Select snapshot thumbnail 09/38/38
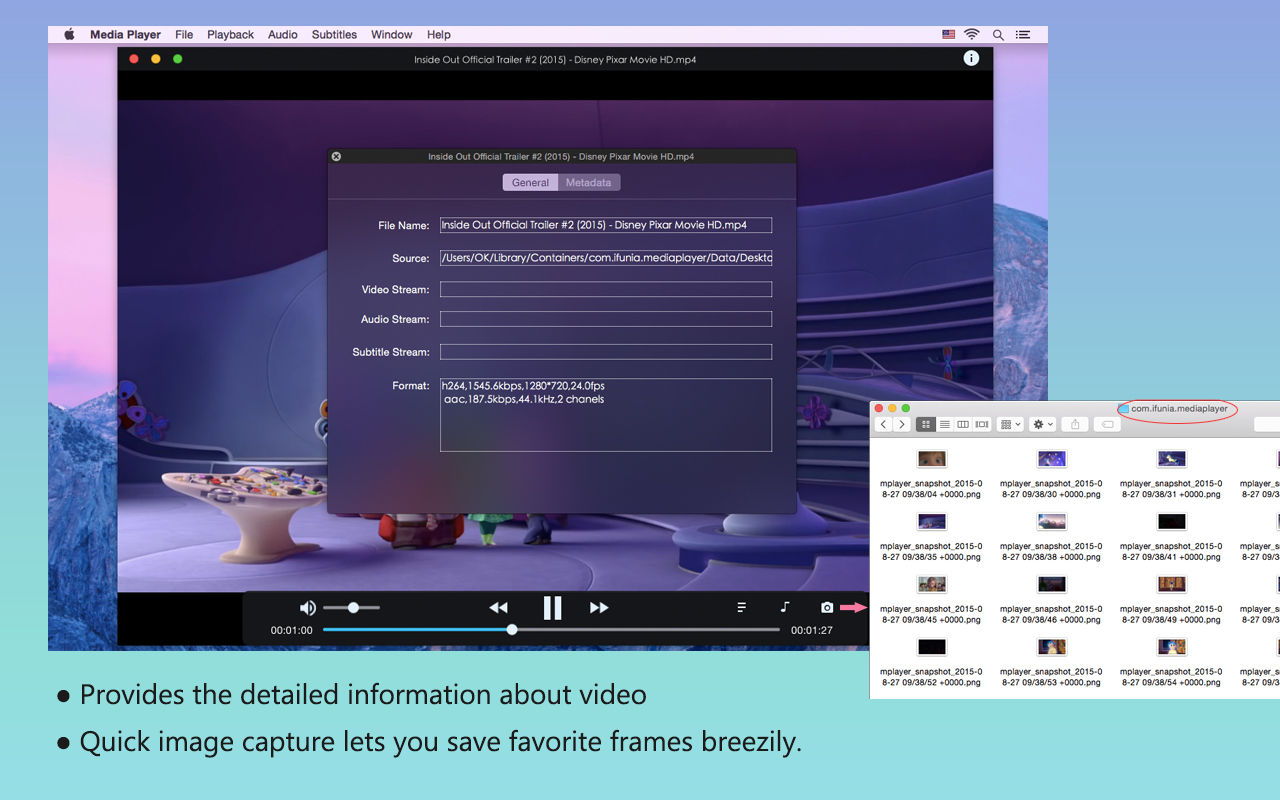This screenshot has width=1280, height=800. tap(1051, 521)
